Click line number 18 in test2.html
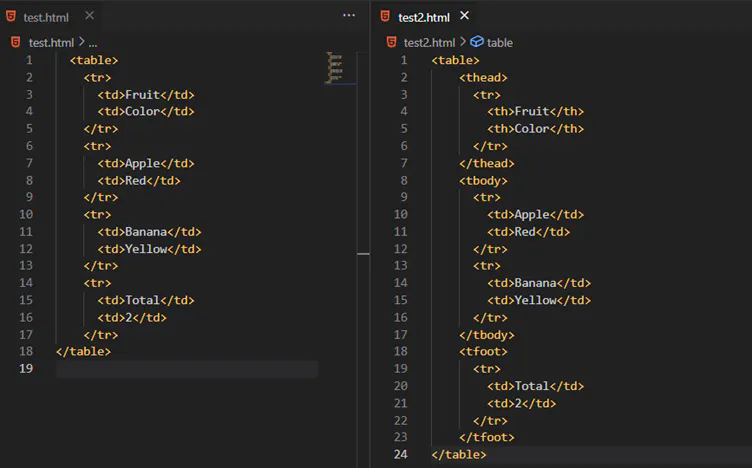 [400, 352]
